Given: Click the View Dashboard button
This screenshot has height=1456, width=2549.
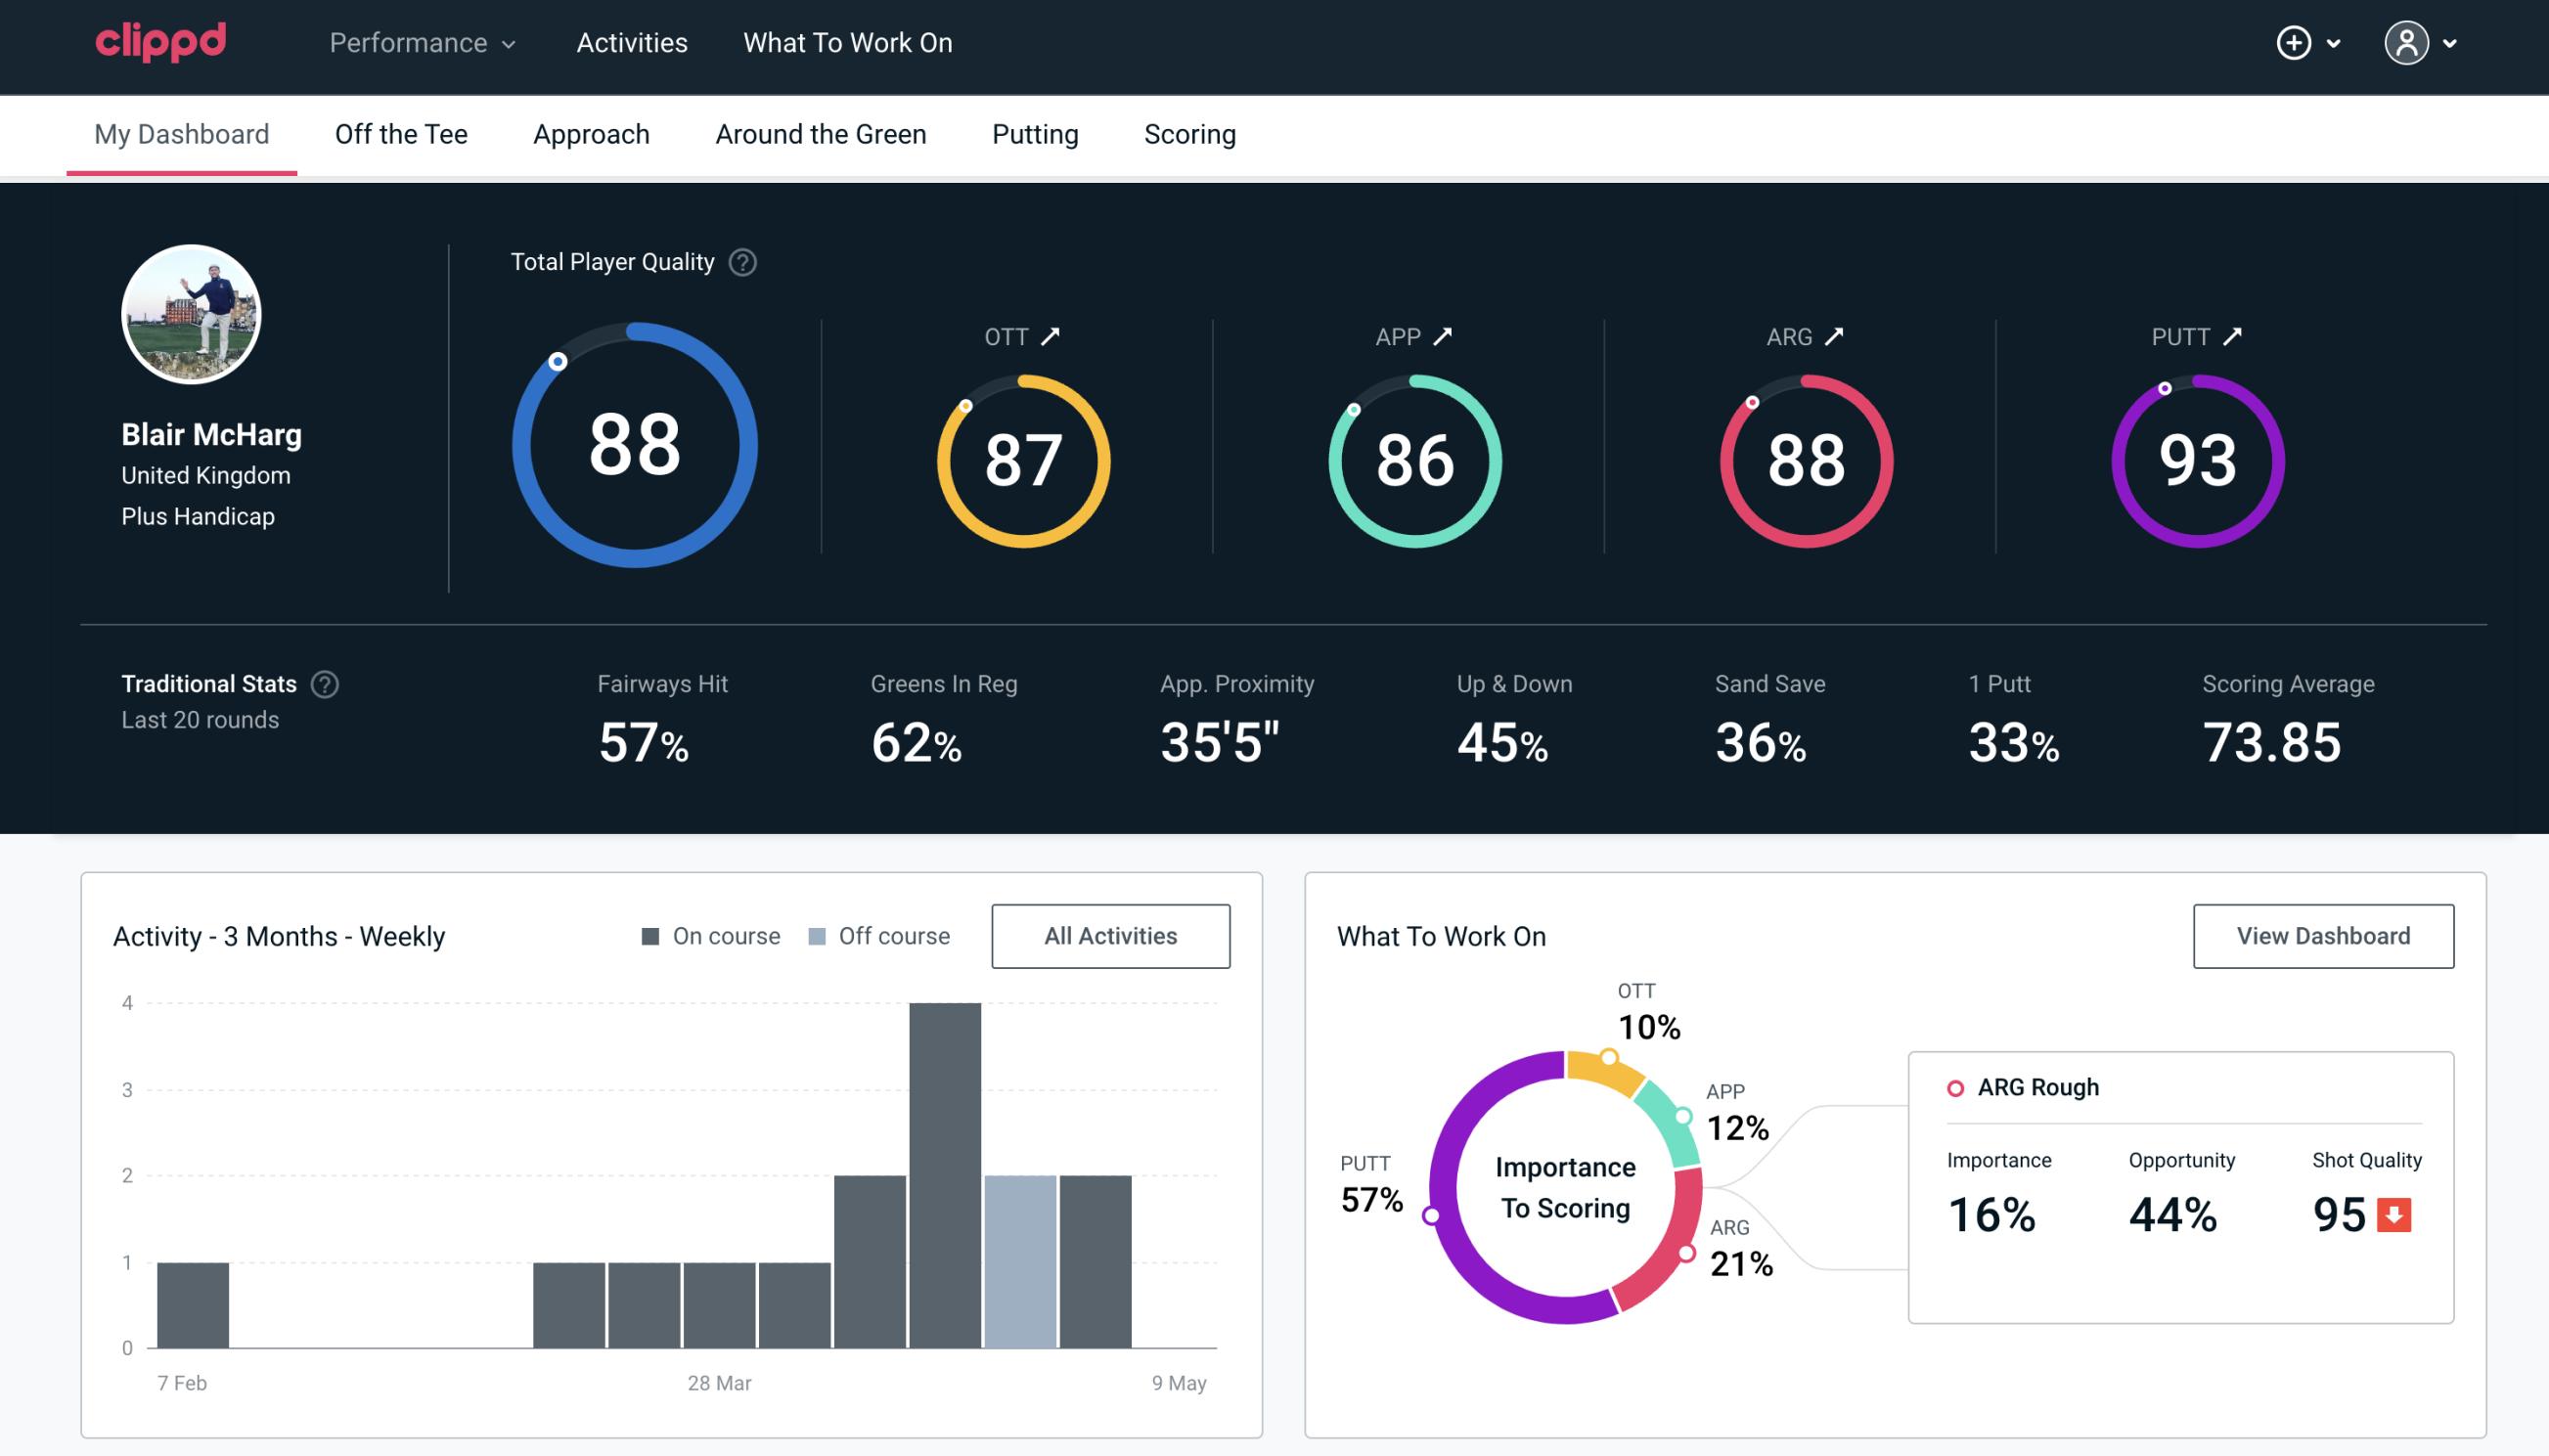Looking at the screenshot, I should [x=2323, y=935].
